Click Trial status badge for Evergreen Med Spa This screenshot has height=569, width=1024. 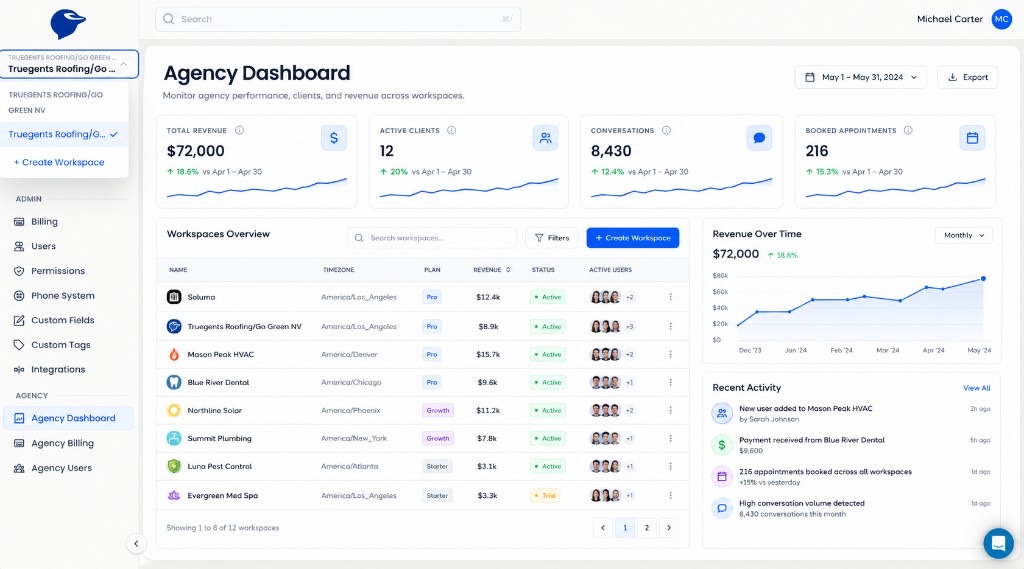(545, 495)
